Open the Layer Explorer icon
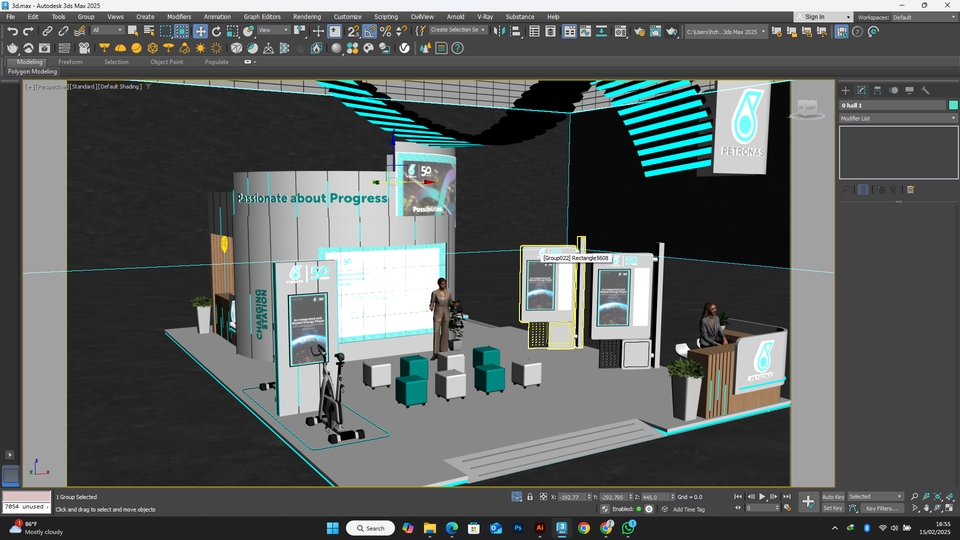Image resolution: width=960 pixels, height=540 pixels. point(550,31)
